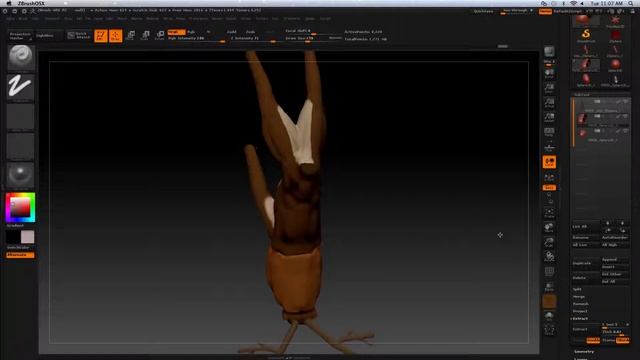This screenshot has height=360, width=640.
Task: Click the Move view icon in right shelf
Action: coord(549,228)
